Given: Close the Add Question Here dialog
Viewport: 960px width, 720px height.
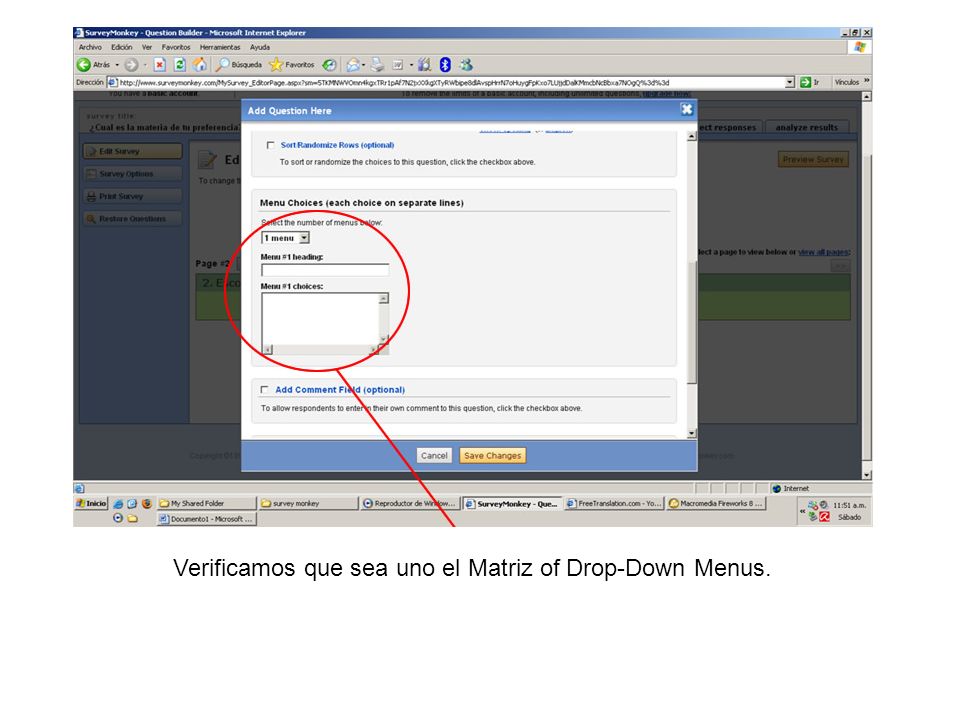Looking at the screenshot, I should point(686,110).
